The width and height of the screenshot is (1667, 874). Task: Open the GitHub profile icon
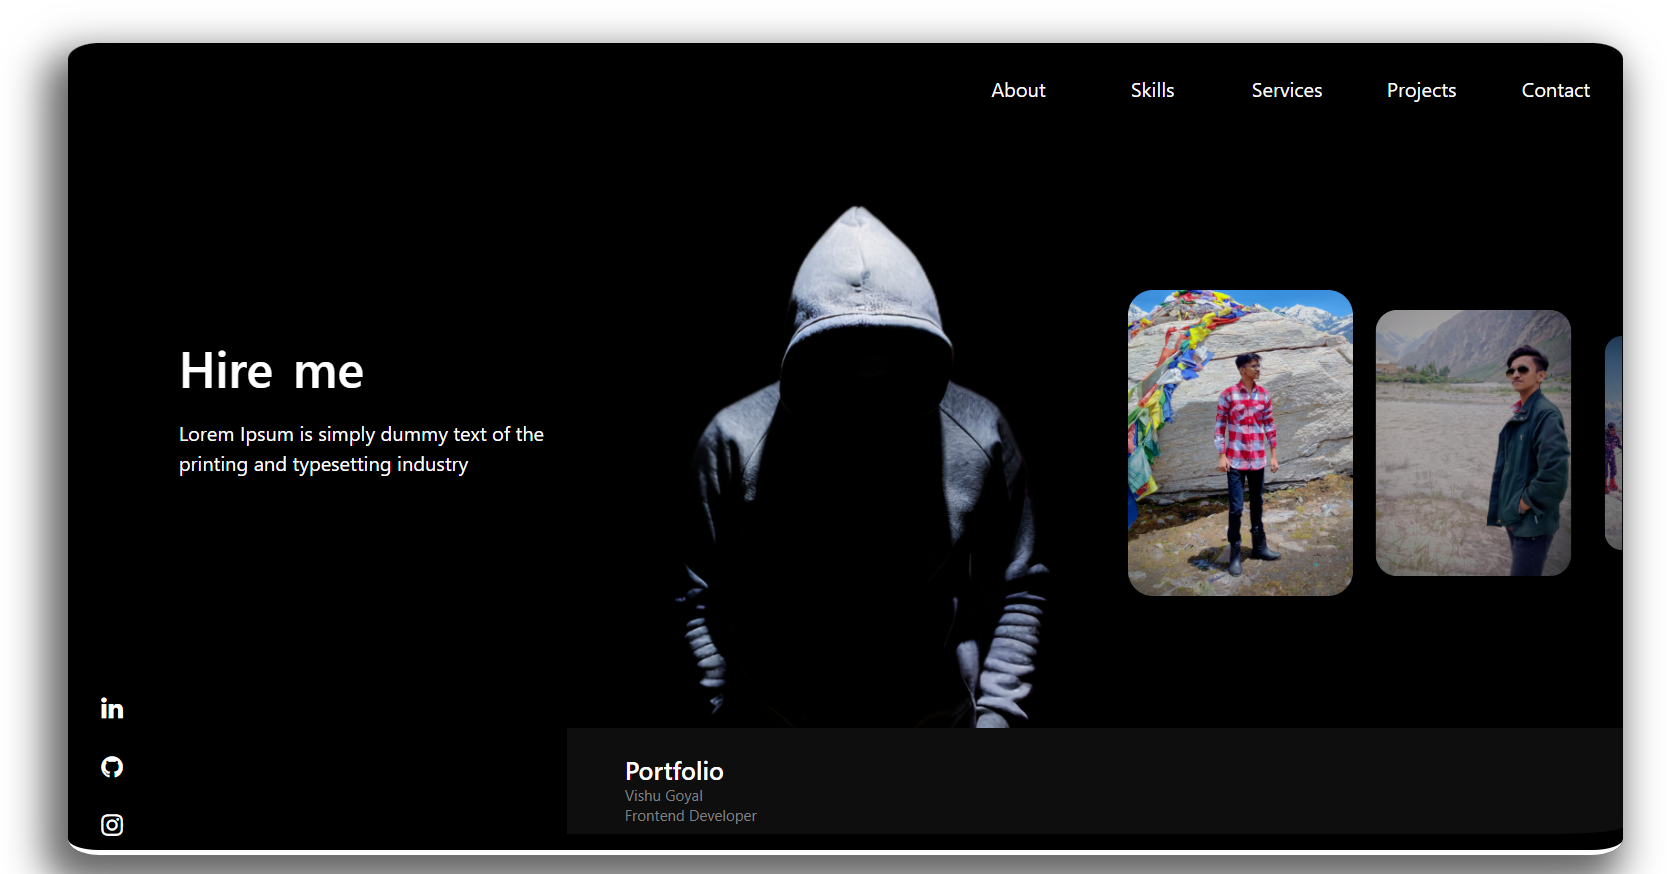(112, 767)
